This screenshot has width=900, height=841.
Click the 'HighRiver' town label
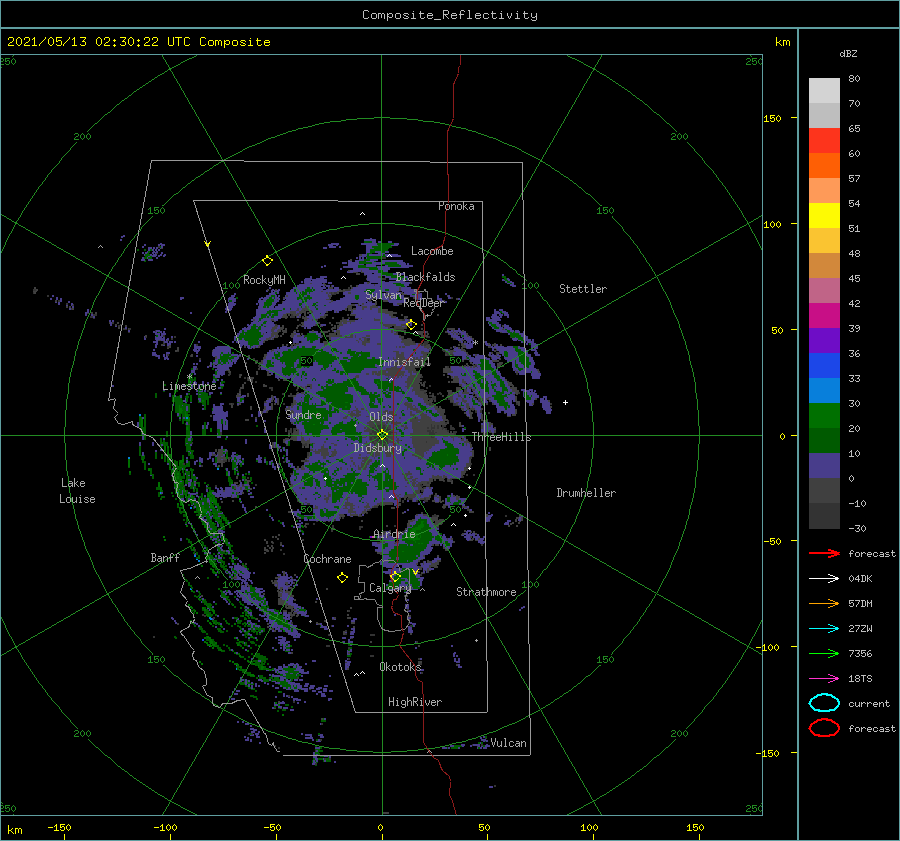(x=415, y=702)
